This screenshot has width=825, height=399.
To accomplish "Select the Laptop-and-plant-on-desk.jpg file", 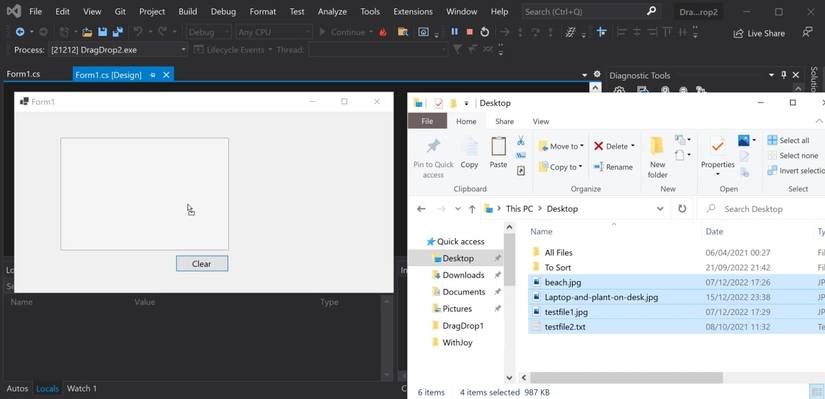I will 676,297.
